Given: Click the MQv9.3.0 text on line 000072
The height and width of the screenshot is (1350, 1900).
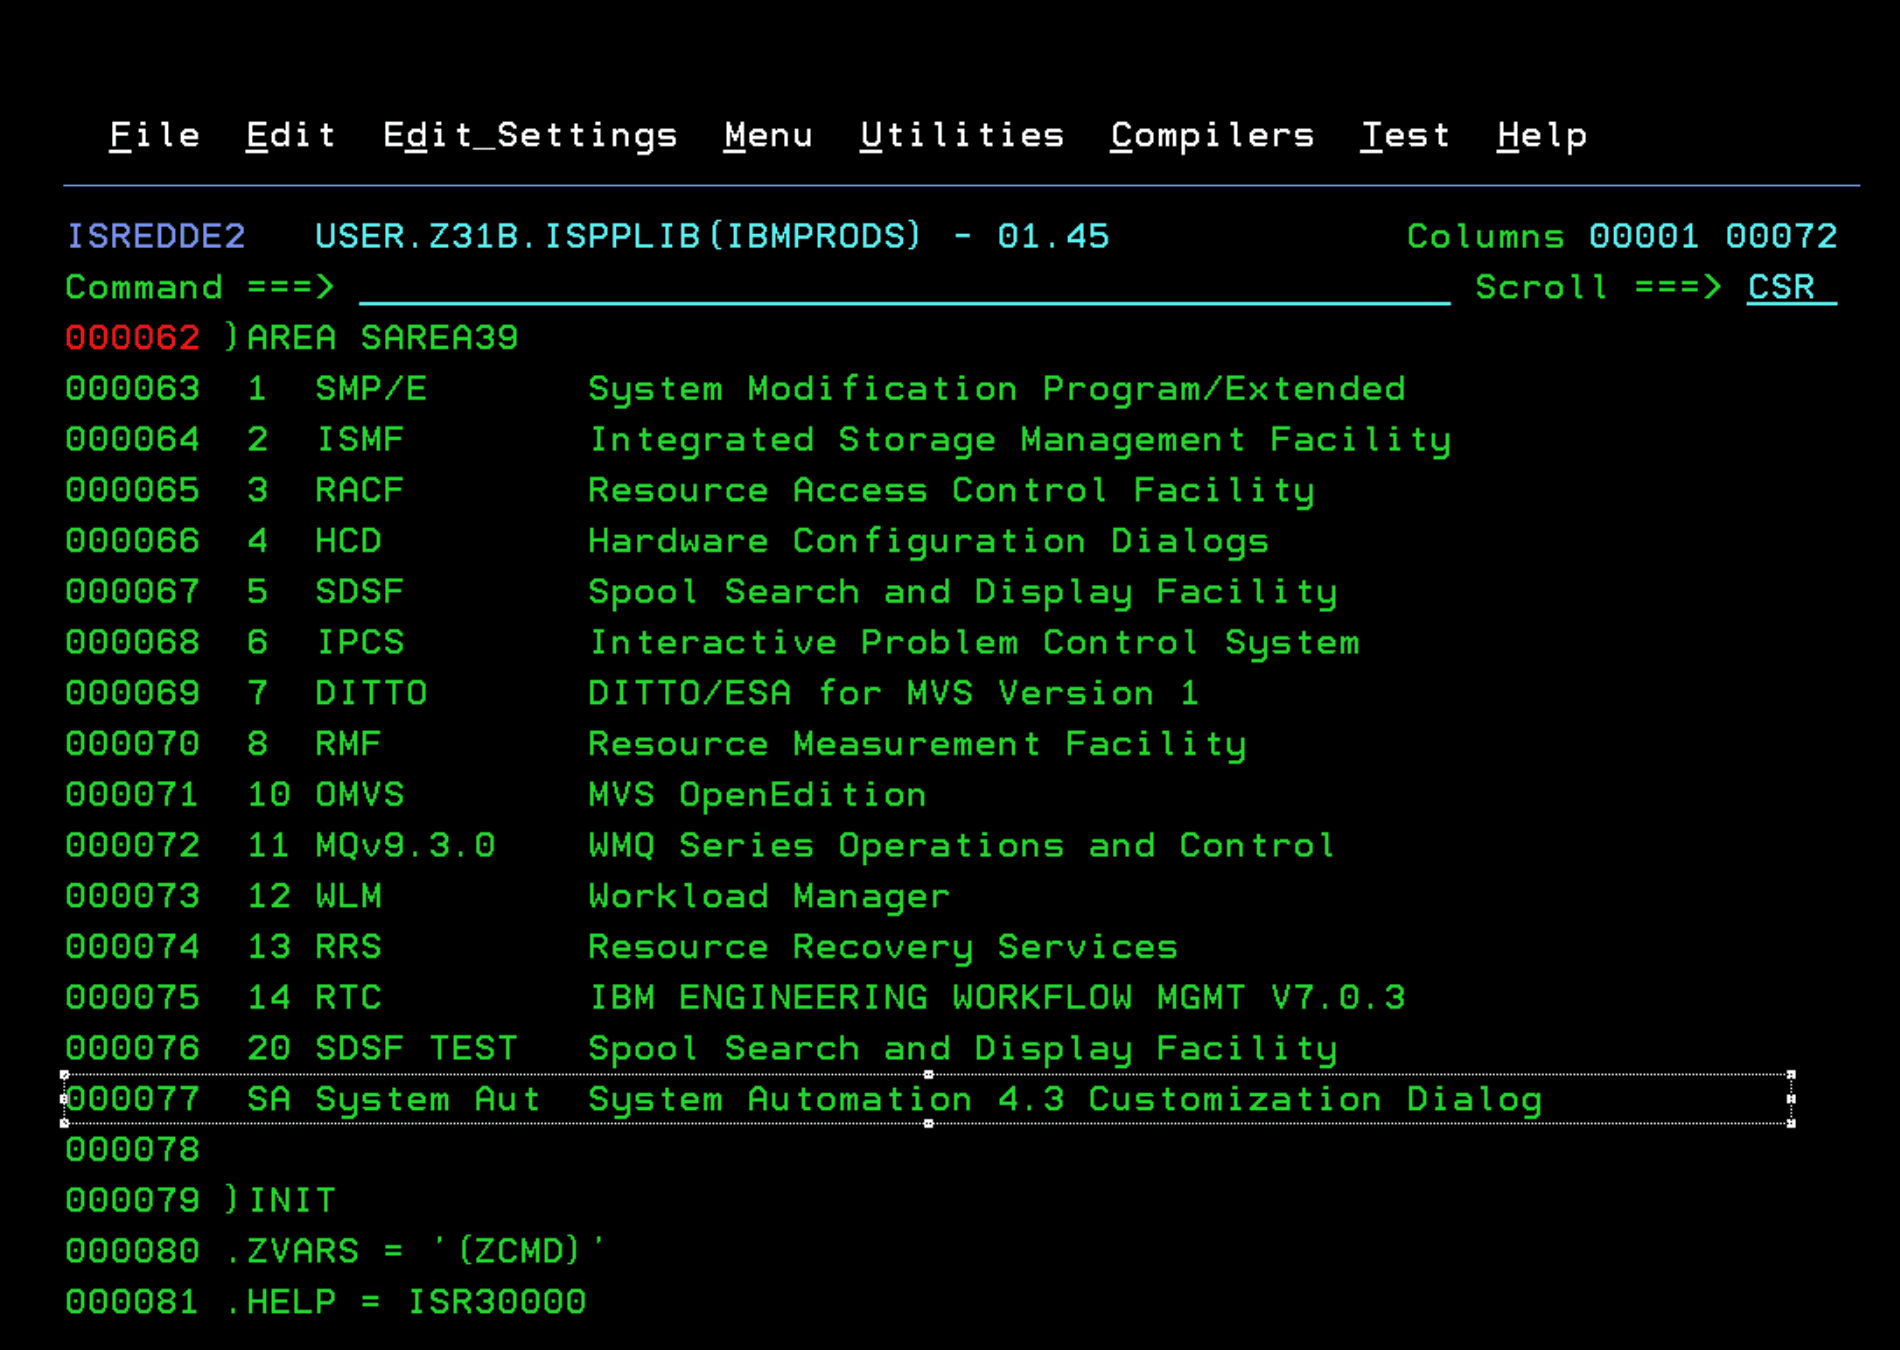Looking at the screenshot, I should (404, 846).
